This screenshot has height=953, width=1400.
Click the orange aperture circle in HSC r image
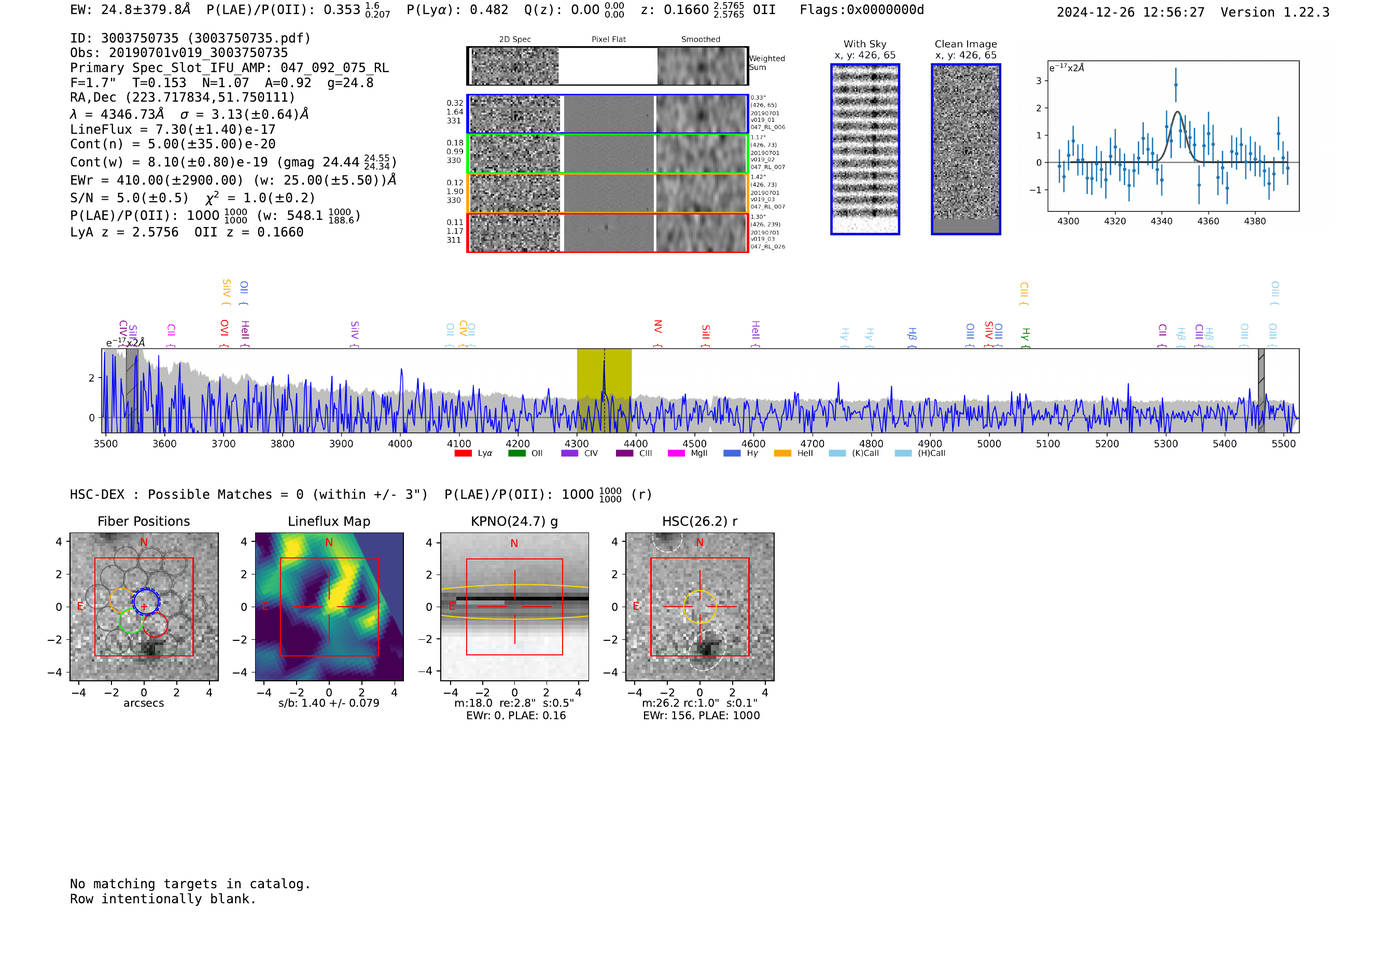tap(700, 607)
